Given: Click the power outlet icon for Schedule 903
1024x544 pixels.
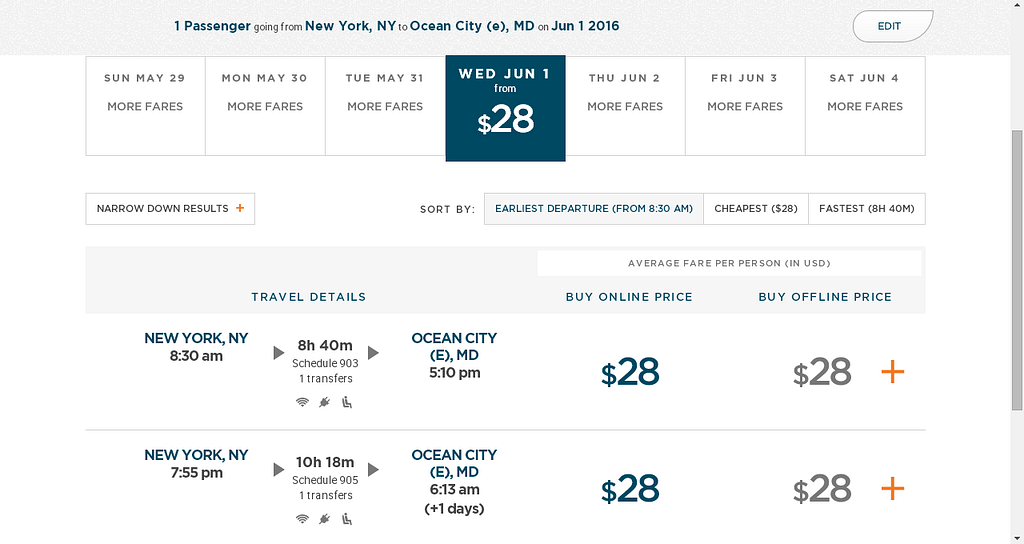Looking at the screenshot, I should tap(324, 402).
